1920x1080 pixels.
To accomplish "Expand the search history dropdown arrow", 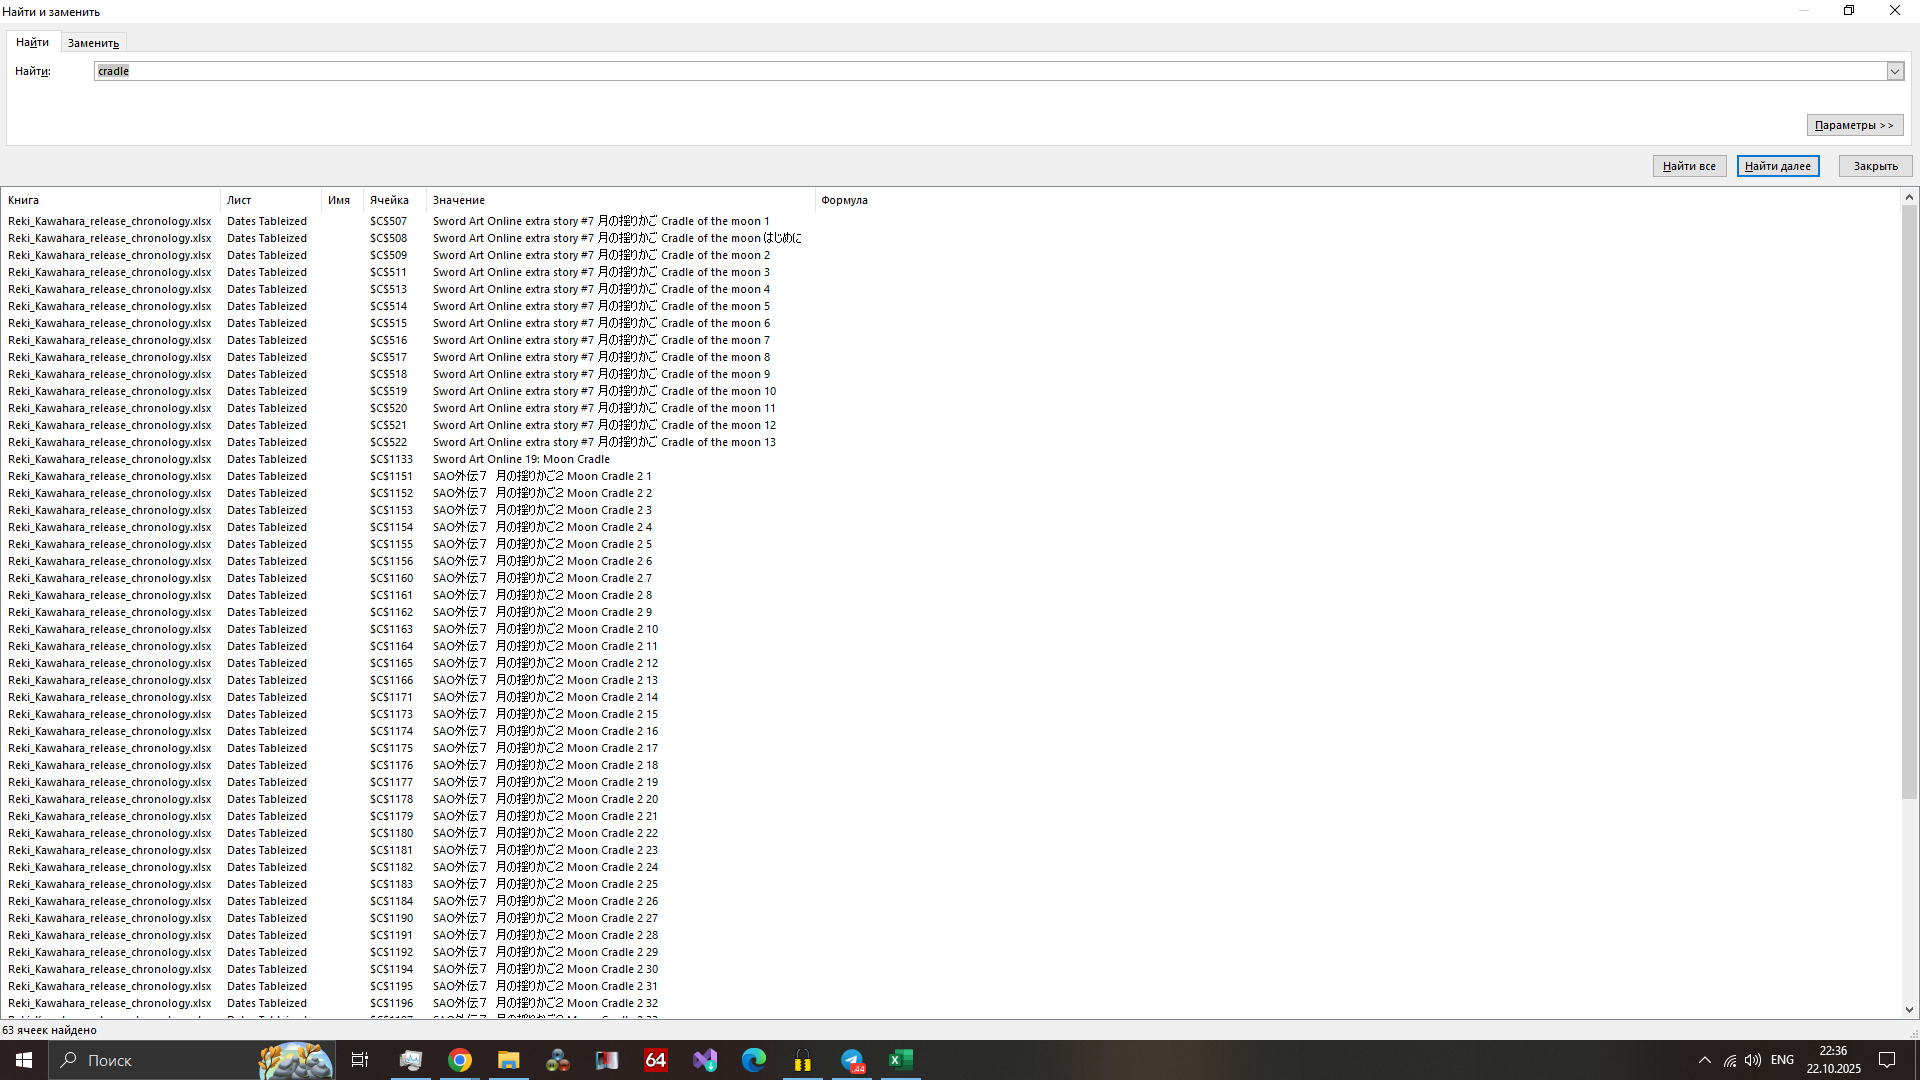I will pos(1894,71).
